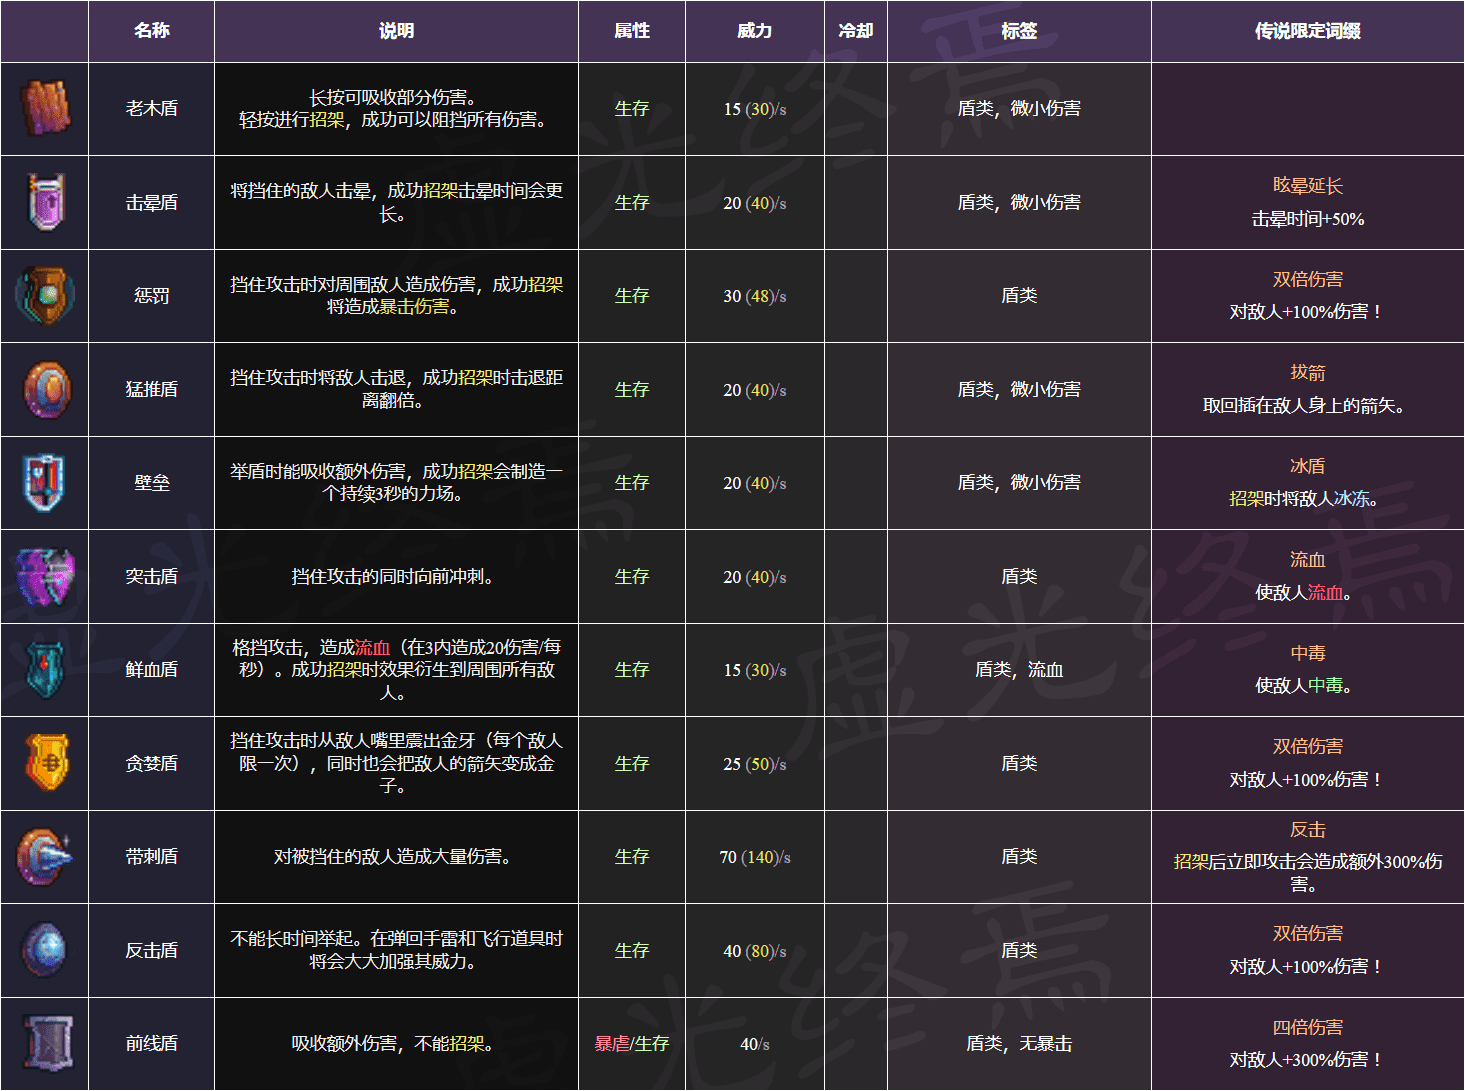1465x1091 pixels.
Task: Click the 招架 link in 老木盾 description
Action: (x=327, y=120)
